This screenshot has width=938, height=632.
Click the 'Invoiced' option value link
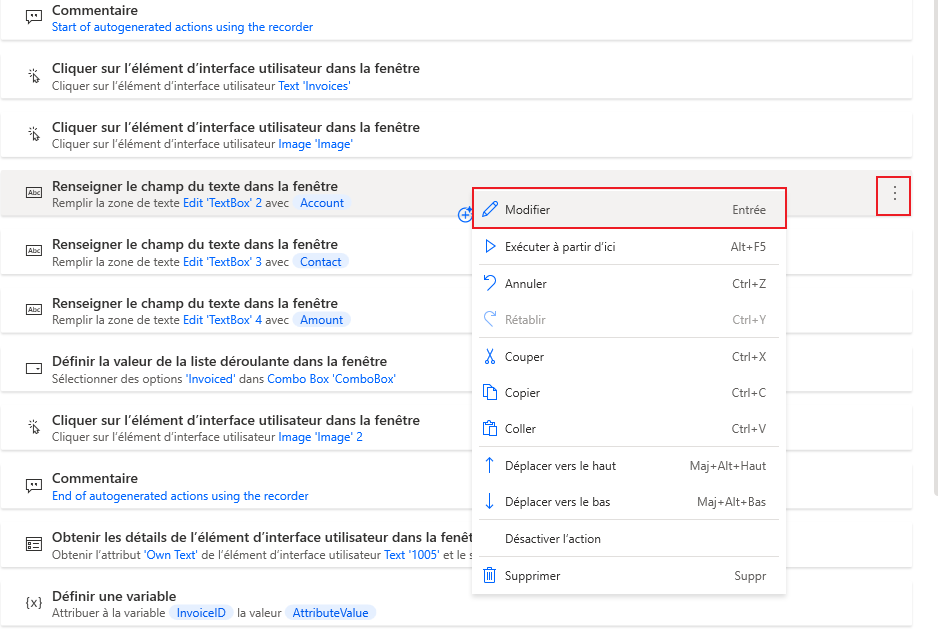(x=211, y=379)
